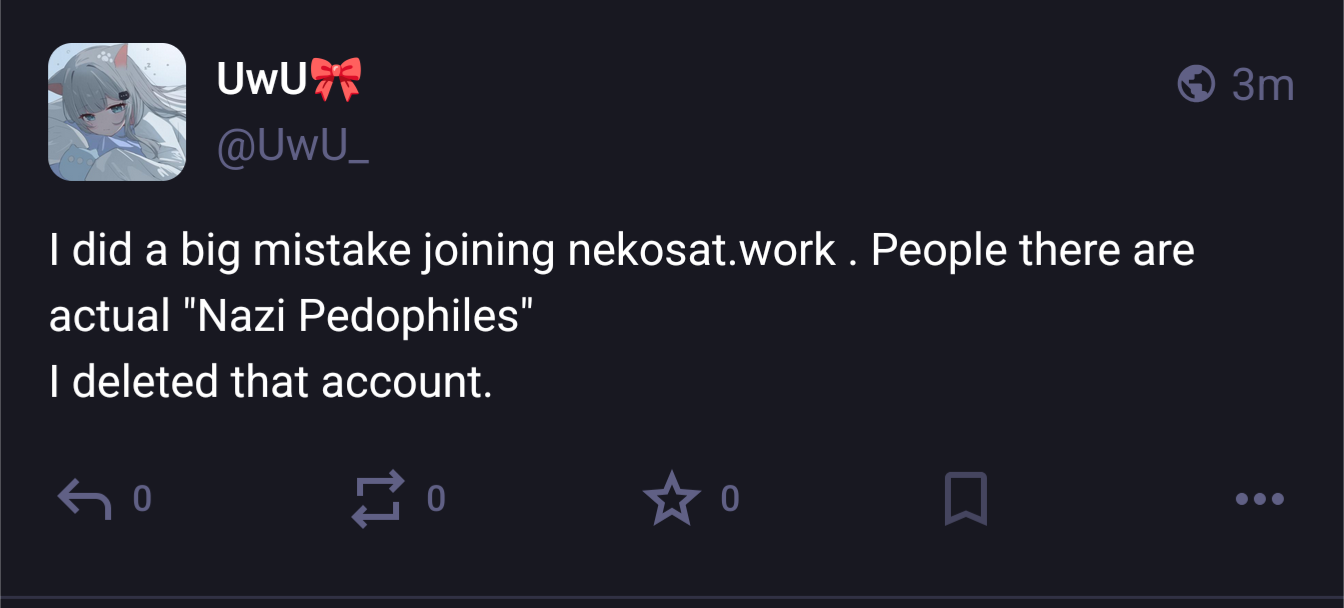1344x608 pixels.
Task: Boost this post with the repeat arrows
Action: coord(378,499)
